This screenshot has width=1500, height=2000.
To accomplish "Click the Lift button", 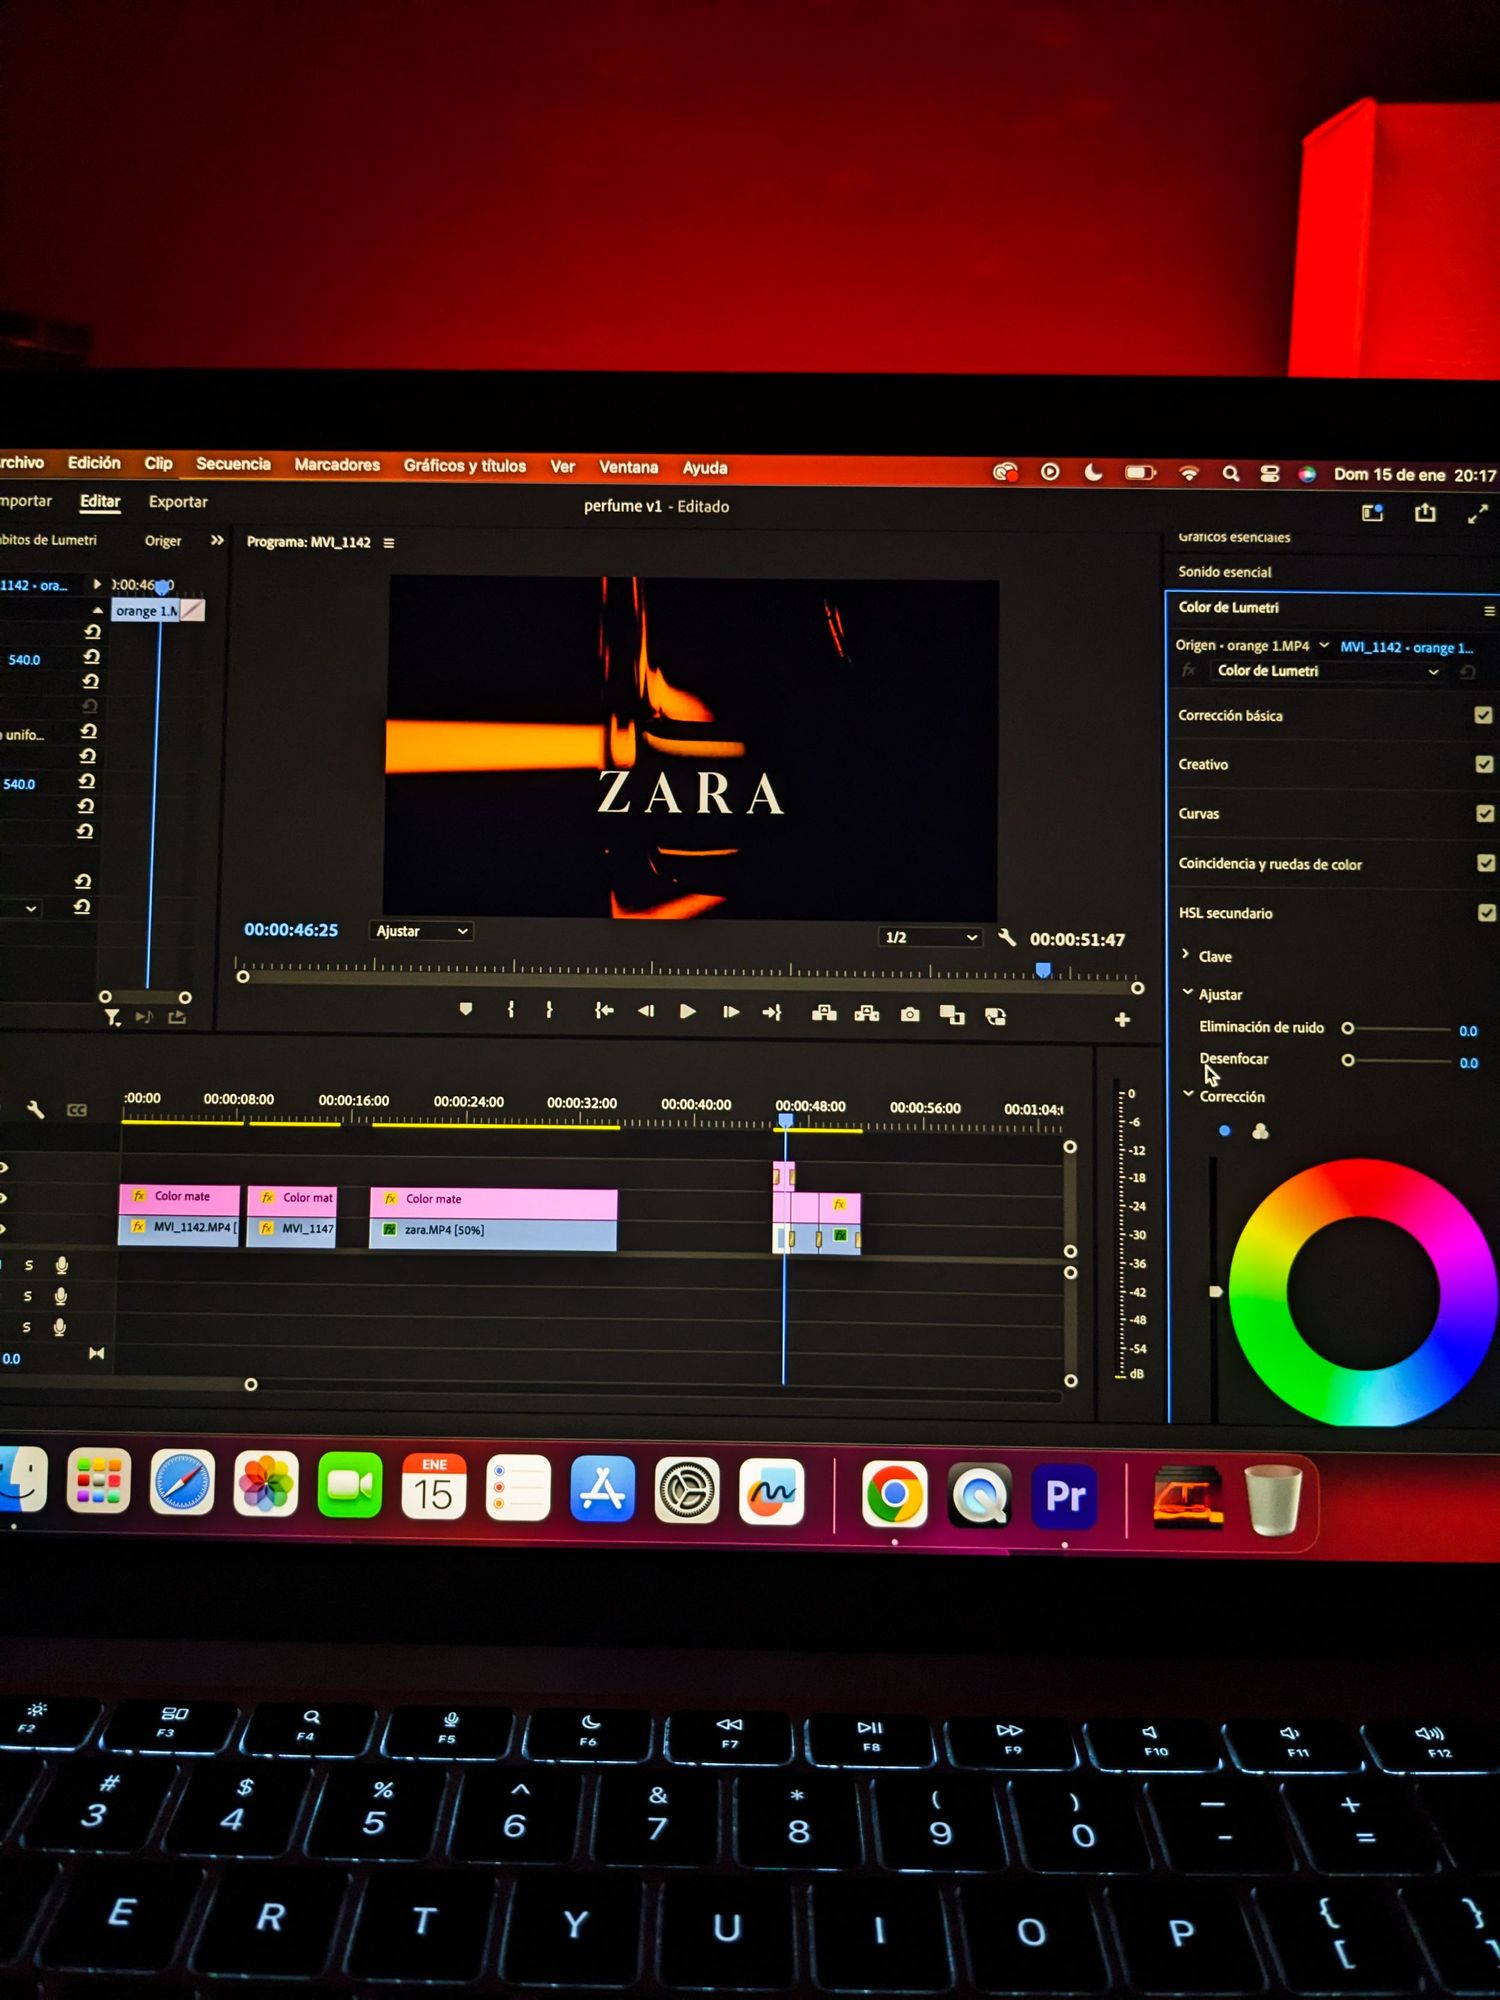I will pyautogui.click(x=824, y=1014).
